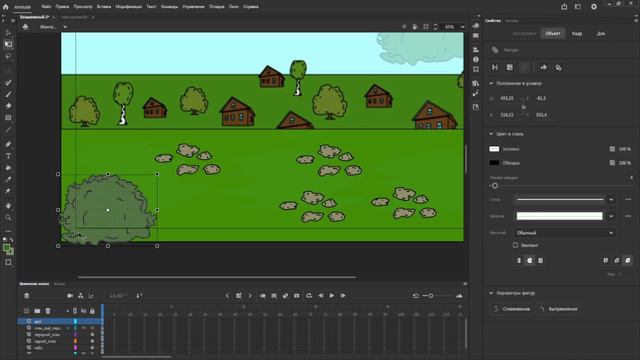Click the layer parenting view icon
640x360 pixels.
click(x=80, y=296)
